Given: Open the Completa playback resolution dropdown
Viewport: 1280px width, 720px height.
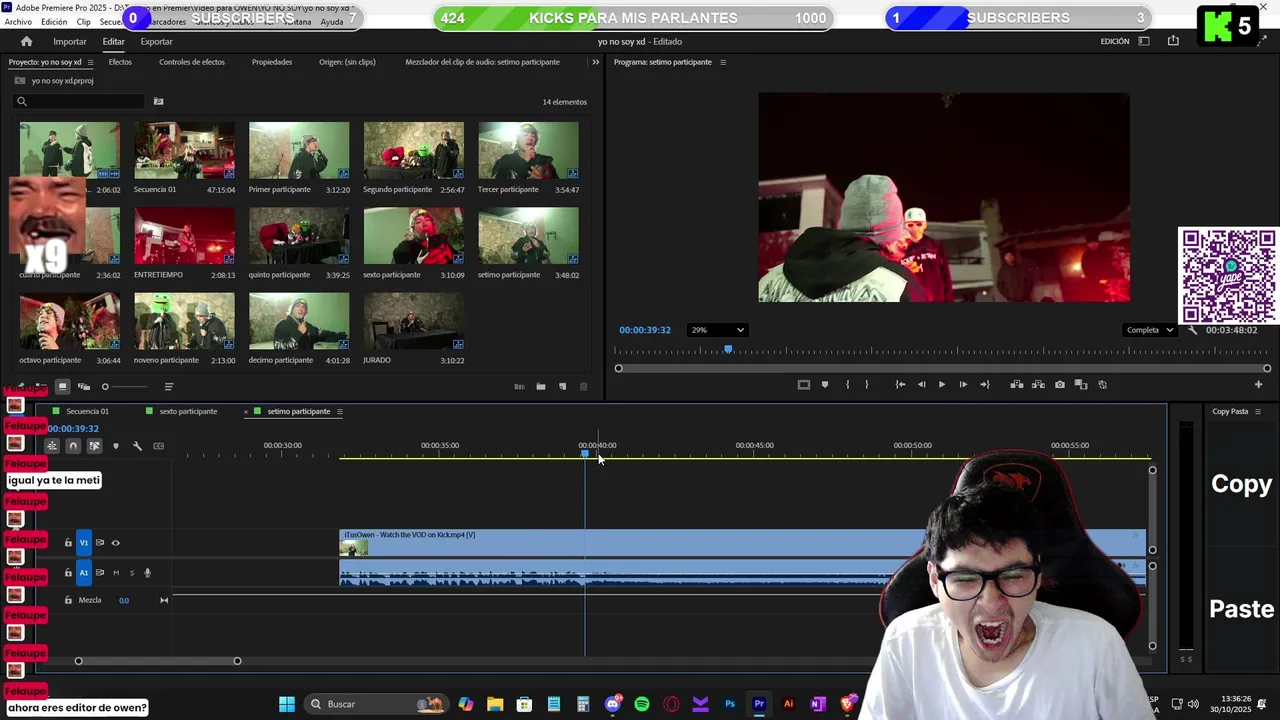Looking at the screenshot, I should click(x=1148, y=330).
